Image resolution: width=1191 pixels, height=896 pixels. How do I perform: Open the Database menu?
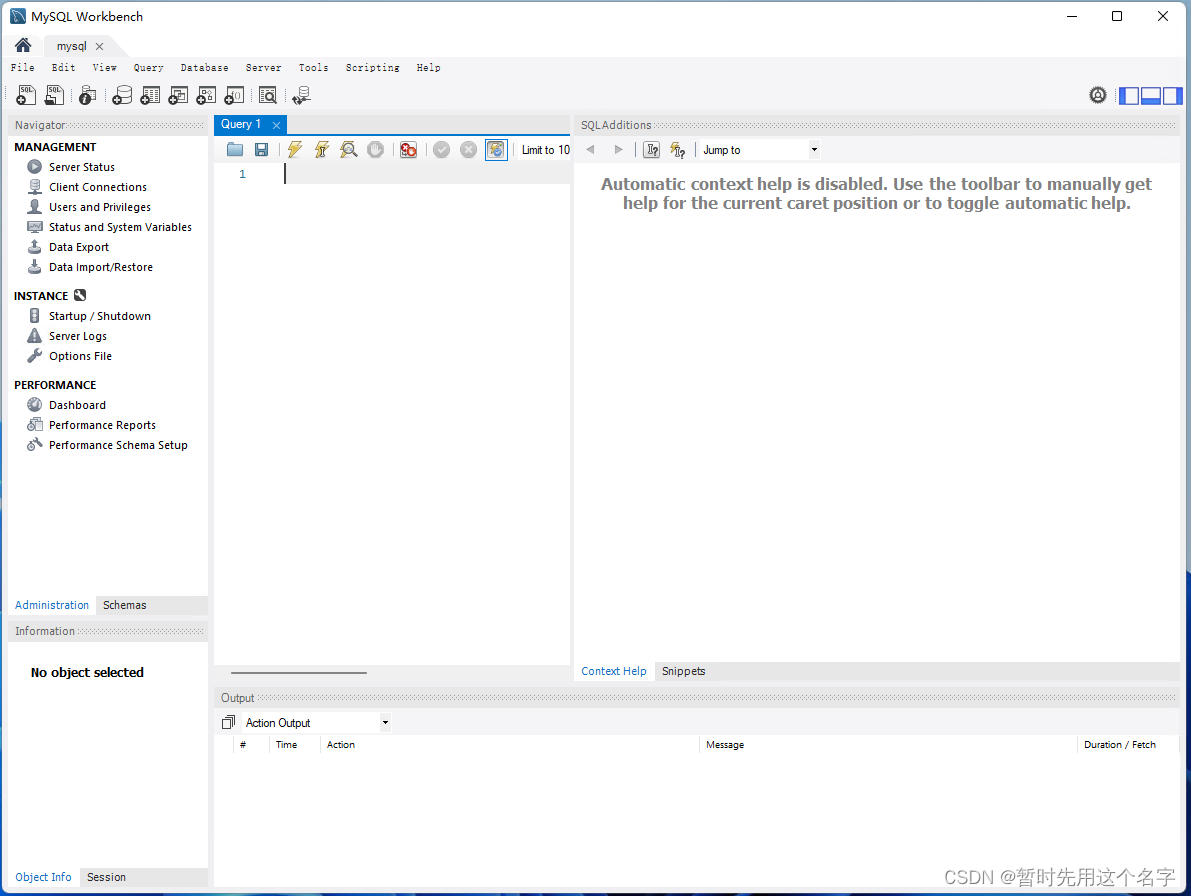click(204, 68)
